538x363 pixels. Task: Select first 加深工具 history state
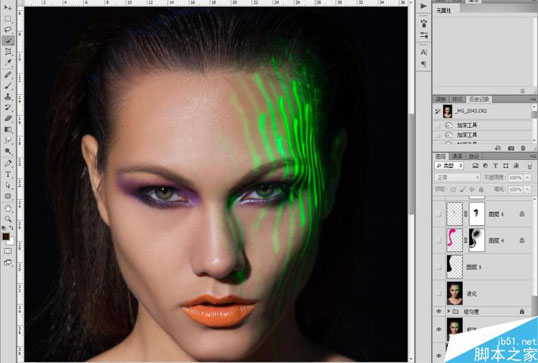click(482, 125)
